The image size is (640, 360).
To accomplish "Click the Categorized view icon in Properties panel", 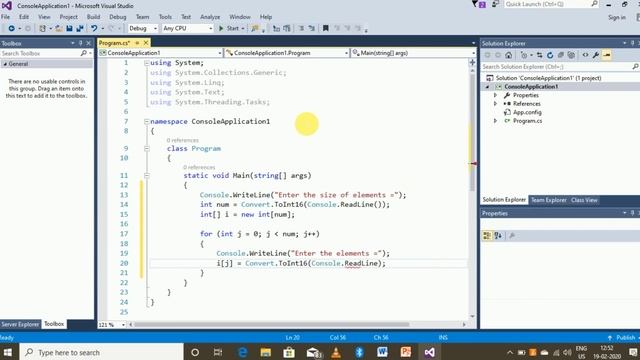I will [487, 236].
